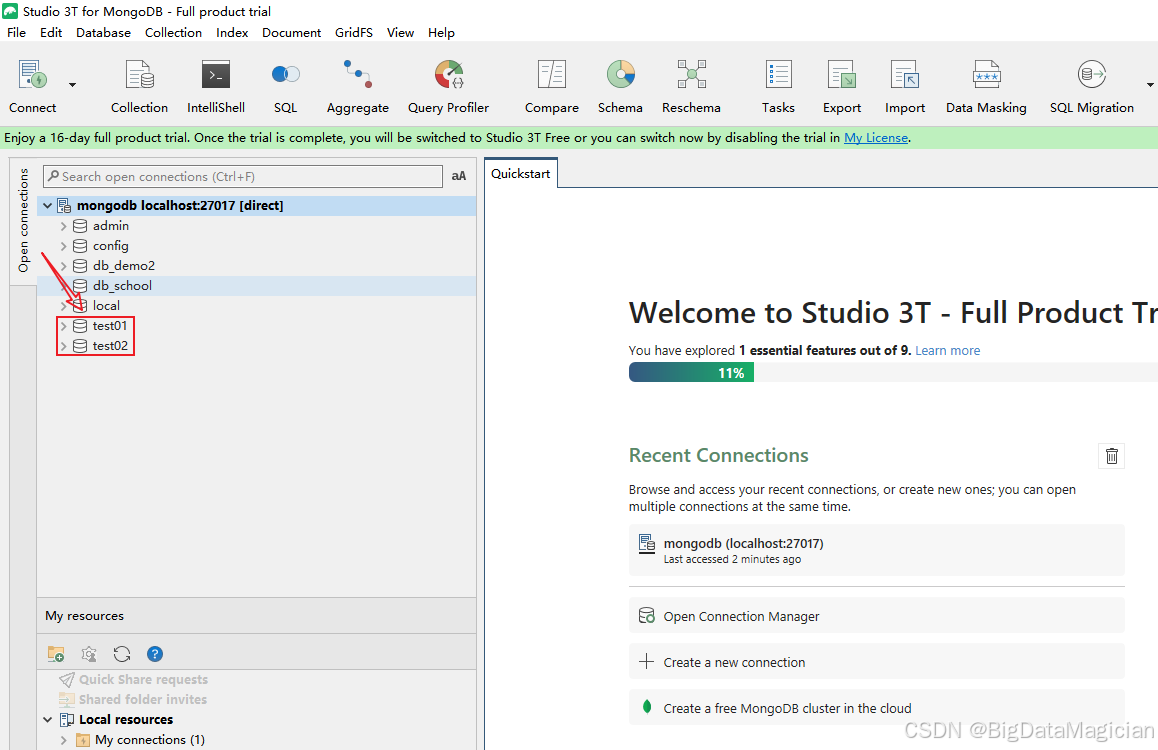Open the File menu
The height and width of the screenshot is (750, 1158).
pos(16,32)
